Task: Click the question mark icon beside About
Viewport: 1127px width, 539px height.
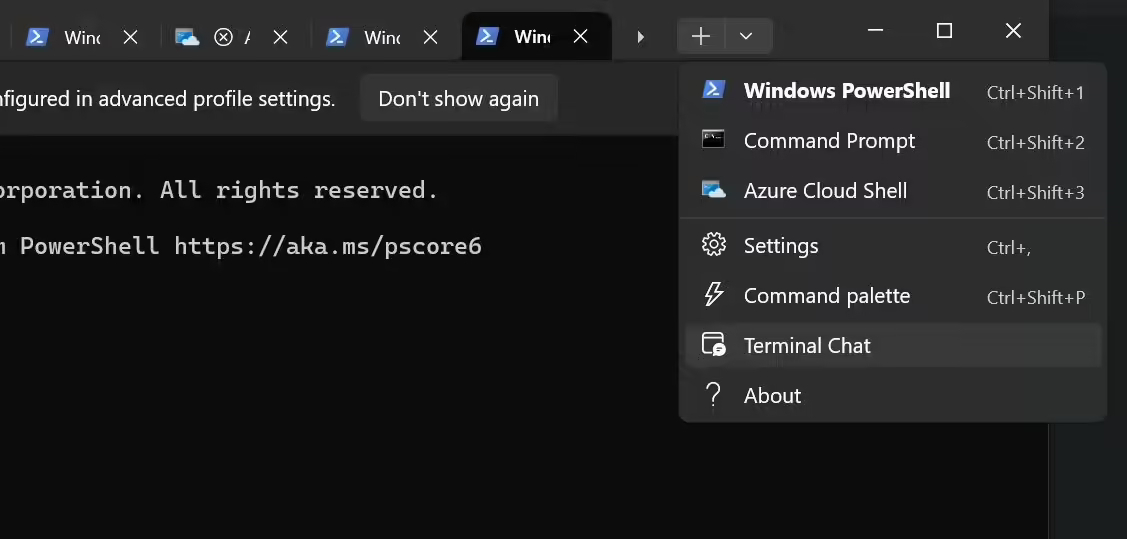Action: [713, 395]
